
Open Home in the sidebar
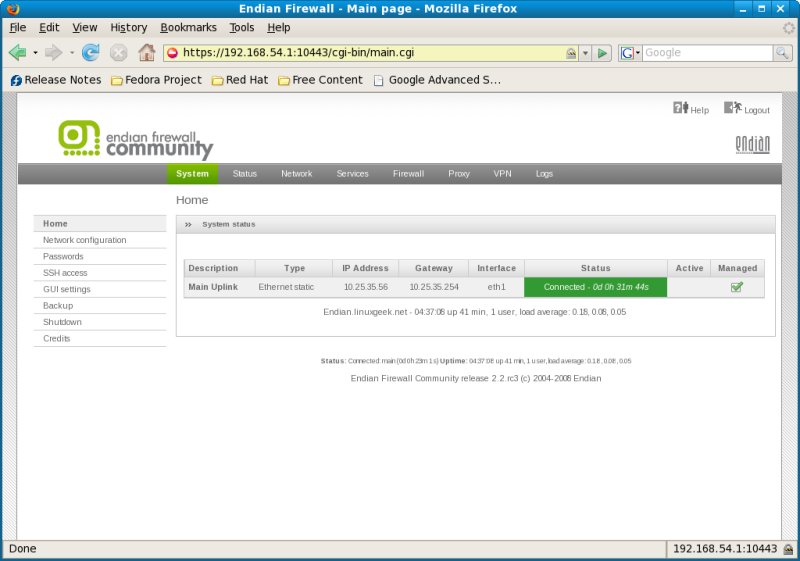[100, 223]
